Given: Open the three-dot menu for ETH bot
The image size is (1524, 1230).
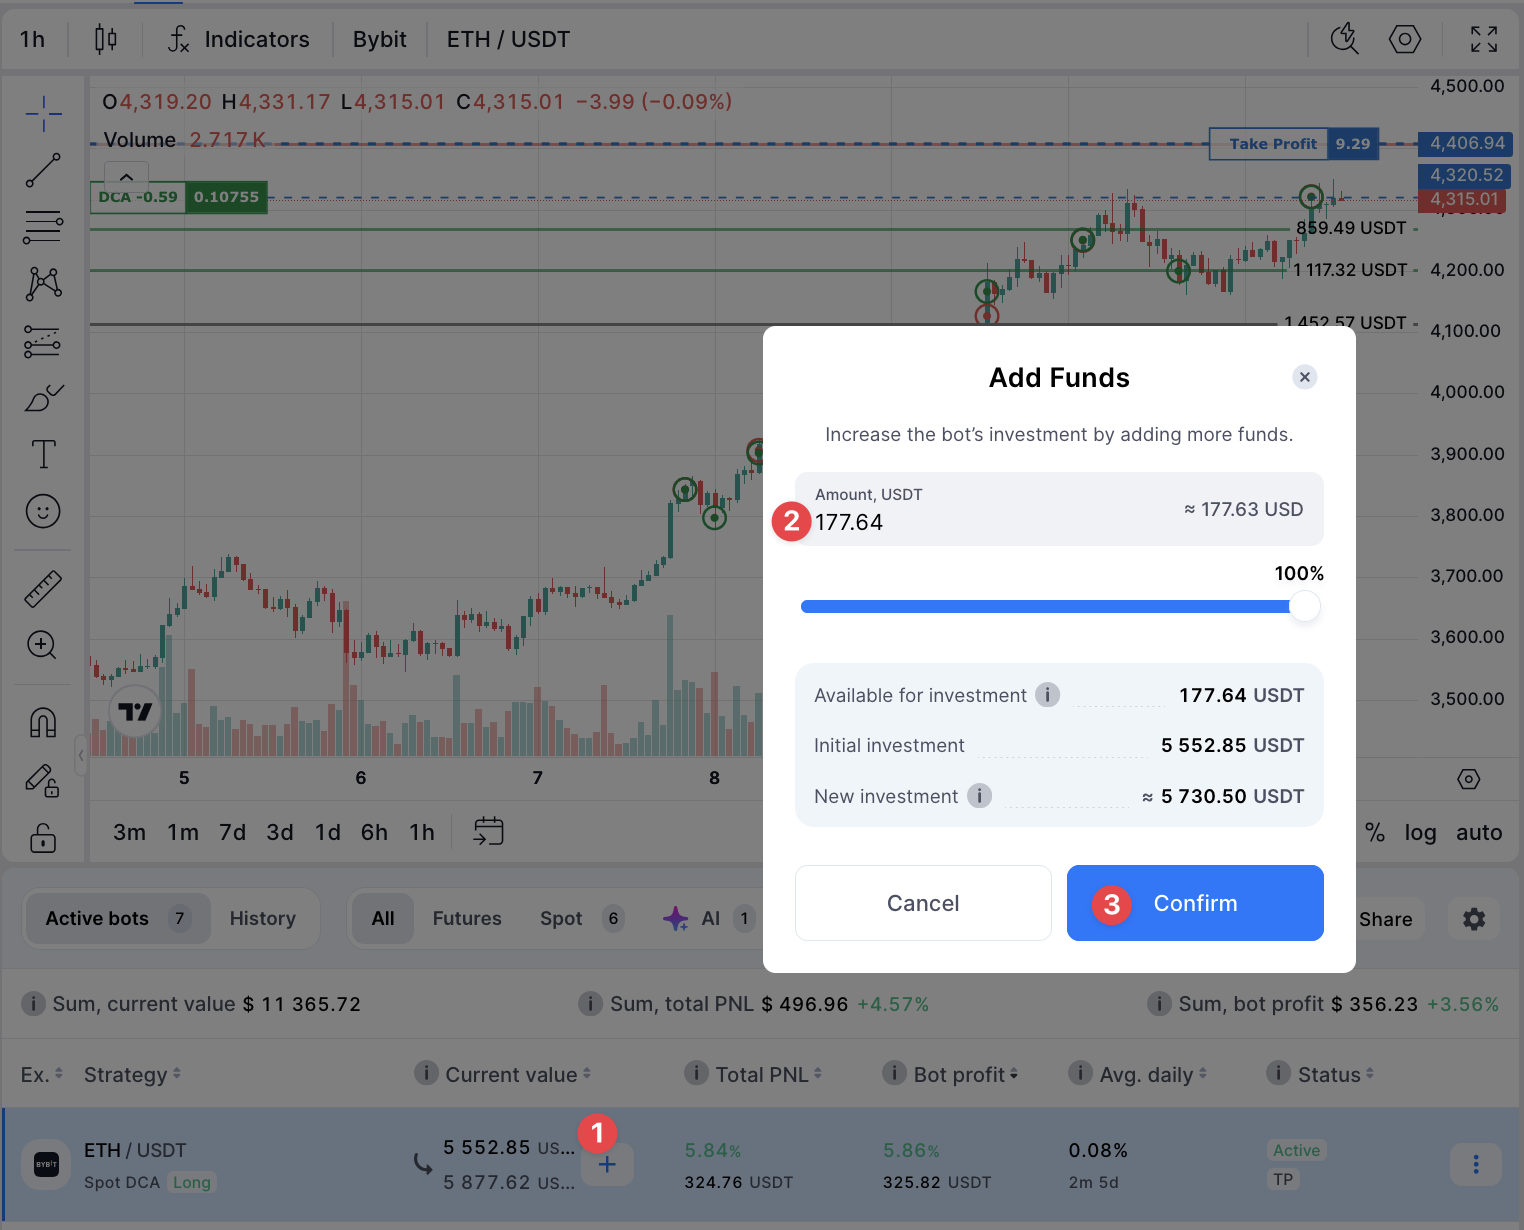Looking at the screenshot, I should (1475, 1165).
